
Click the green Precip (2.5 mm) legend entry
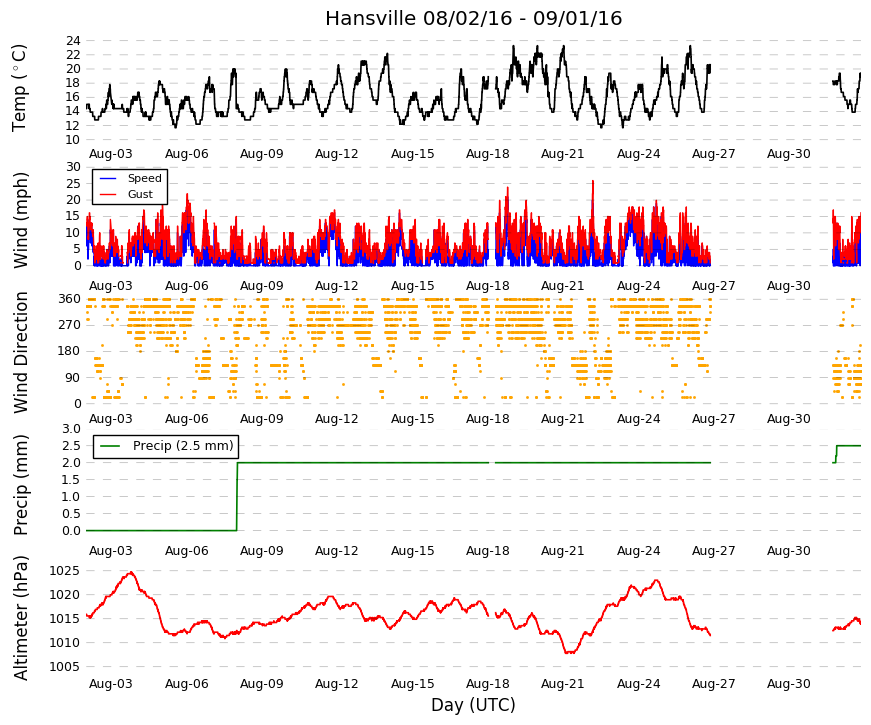[x=166, y=446]
